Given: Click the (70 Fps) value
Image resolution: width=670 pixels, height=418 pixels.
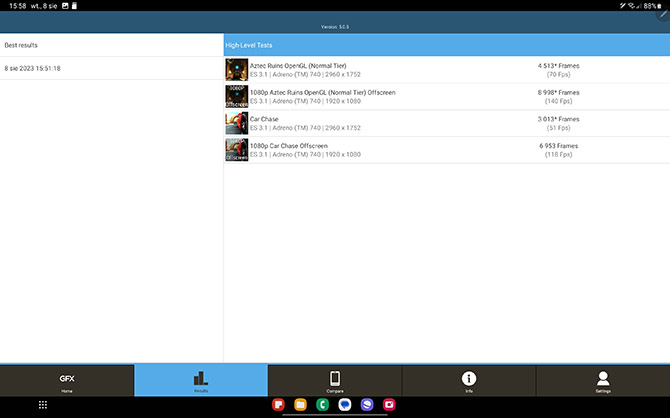Looking at the screenshot, I should coord(558,74).
